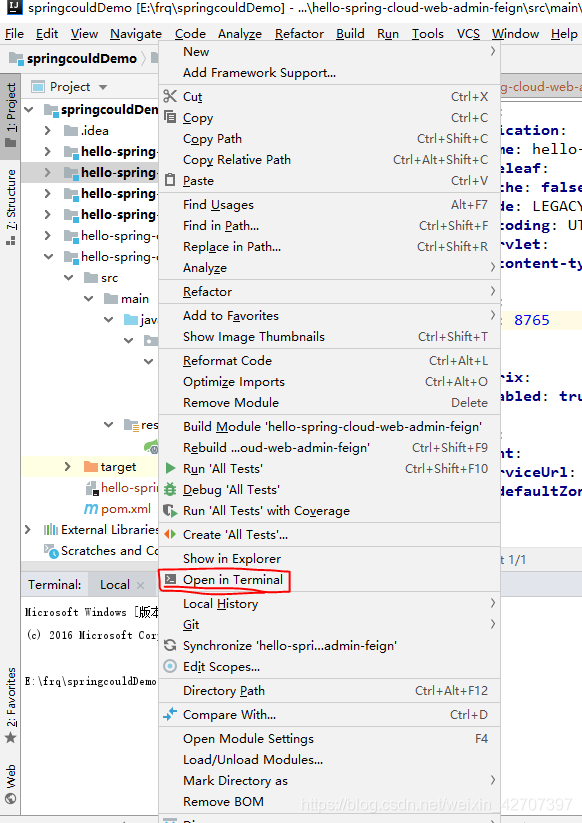Click the coverage shield icon
This screenshot has width=582, height=823.
pyautogui.click(x=170, y=510)
